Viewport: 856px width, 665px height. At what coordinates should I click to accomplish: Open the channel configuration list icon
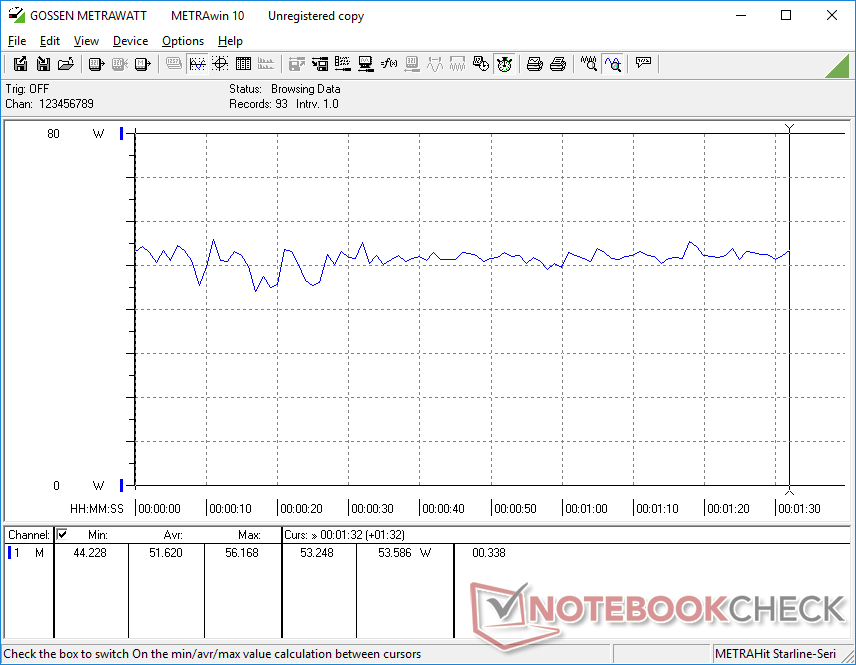[343, 64]
